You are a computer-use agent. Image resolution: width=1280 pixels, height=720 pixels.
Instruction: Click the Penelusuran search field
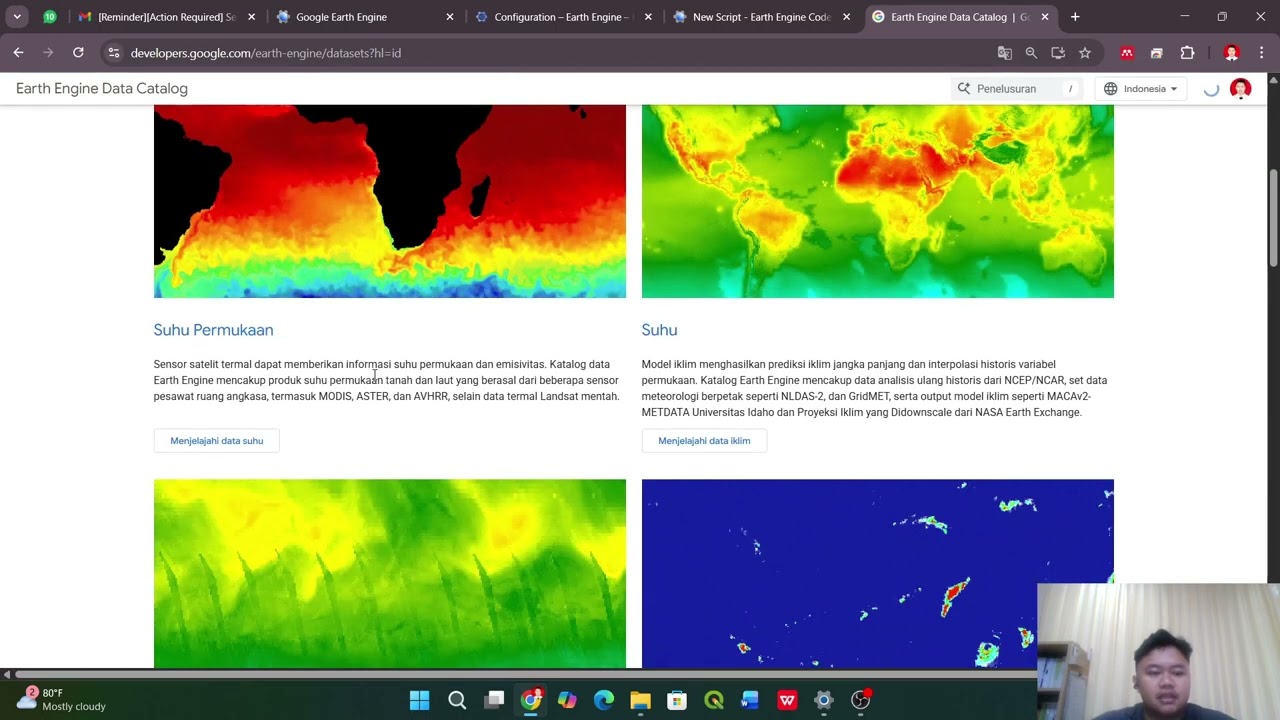(x=1017, y=89)
